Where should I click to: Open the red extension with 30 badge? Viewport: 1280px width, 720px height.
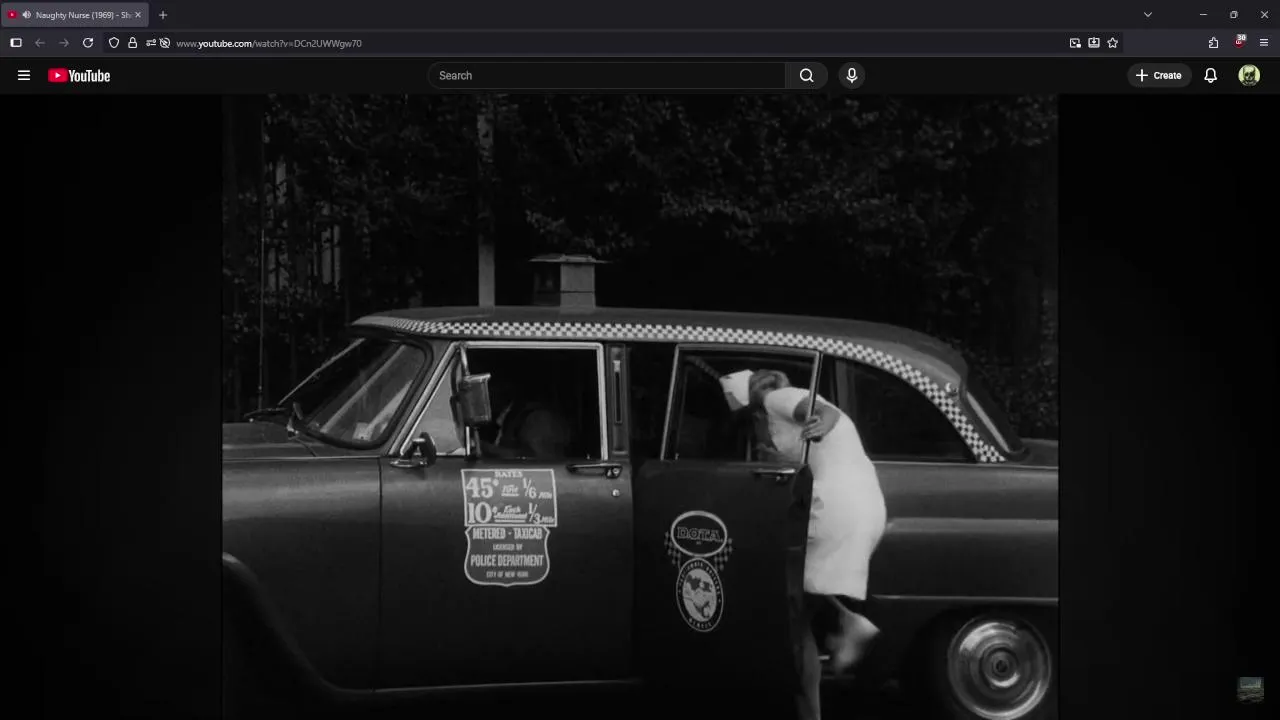1240,42
